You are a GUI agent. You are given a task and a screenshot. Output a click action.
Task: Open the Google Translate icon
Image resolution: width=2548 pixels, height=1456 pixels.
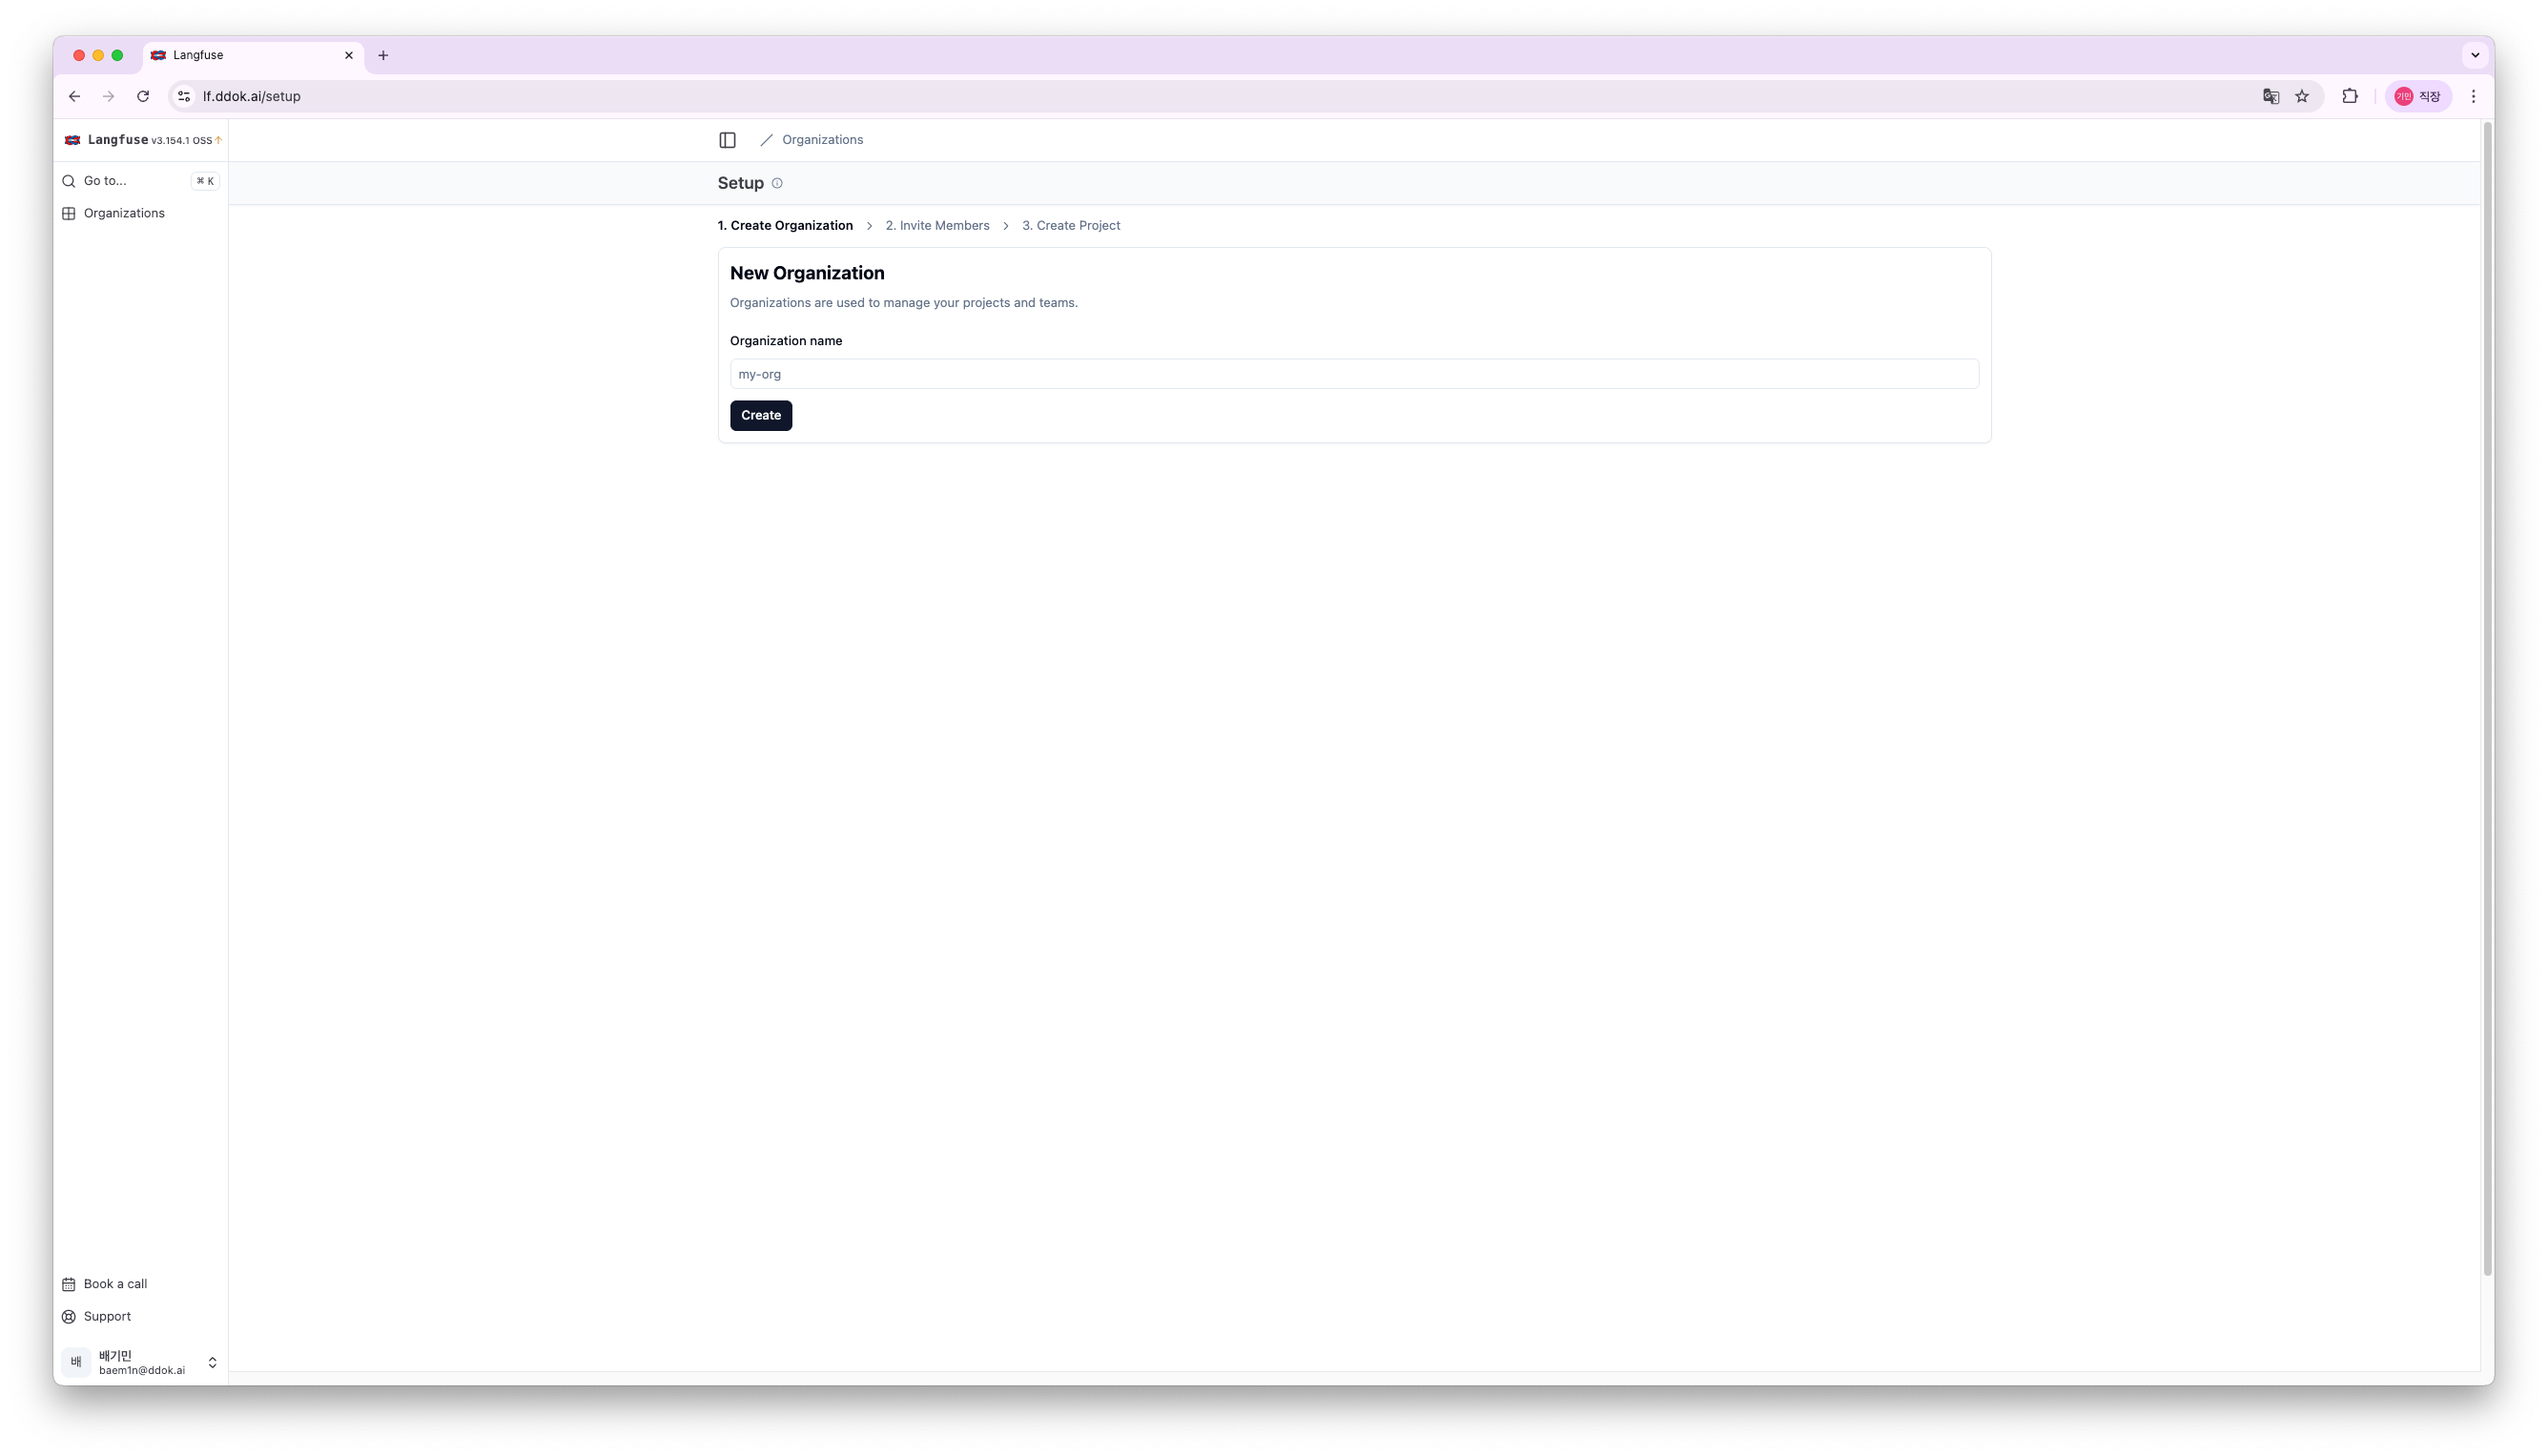coord(2271,96)
